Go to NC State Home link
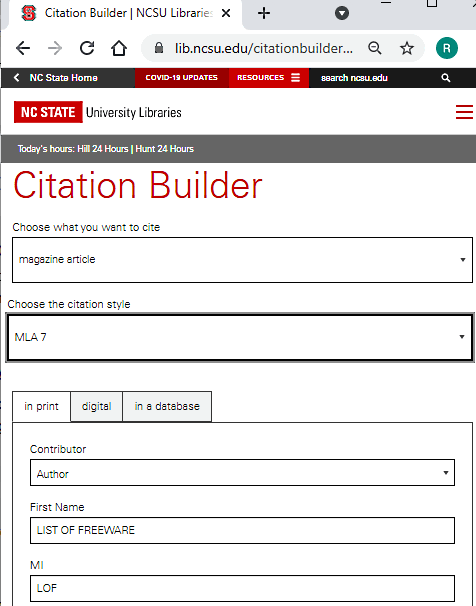Viewport: 476px width, 606px height. coord(63,78)
